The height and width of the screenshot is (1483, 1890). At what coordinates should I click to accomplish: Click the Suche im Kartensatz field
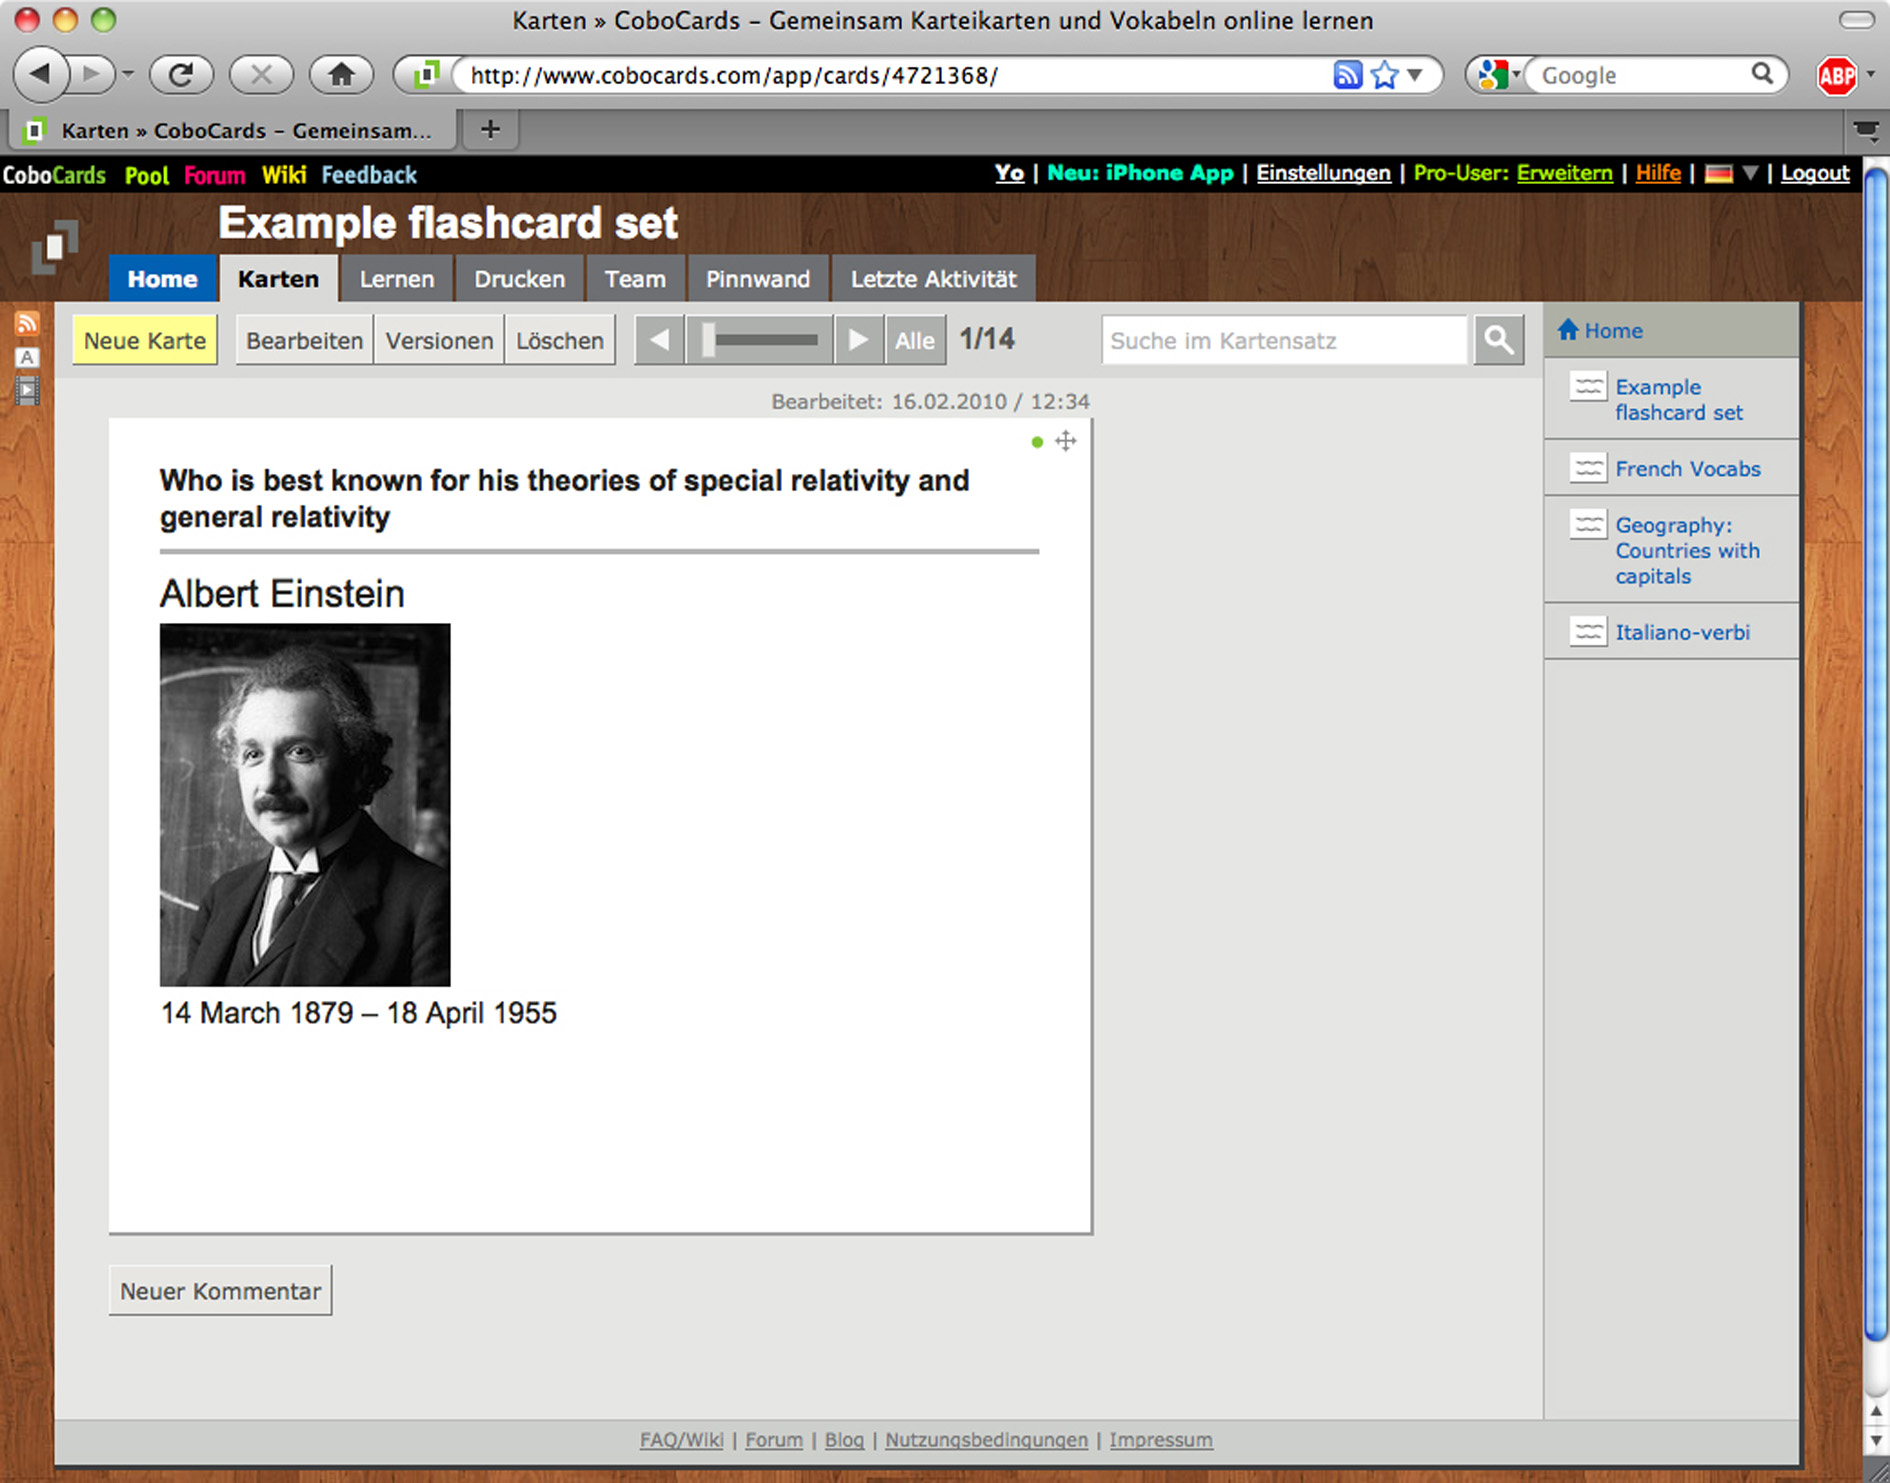(x=1283, y=340)
